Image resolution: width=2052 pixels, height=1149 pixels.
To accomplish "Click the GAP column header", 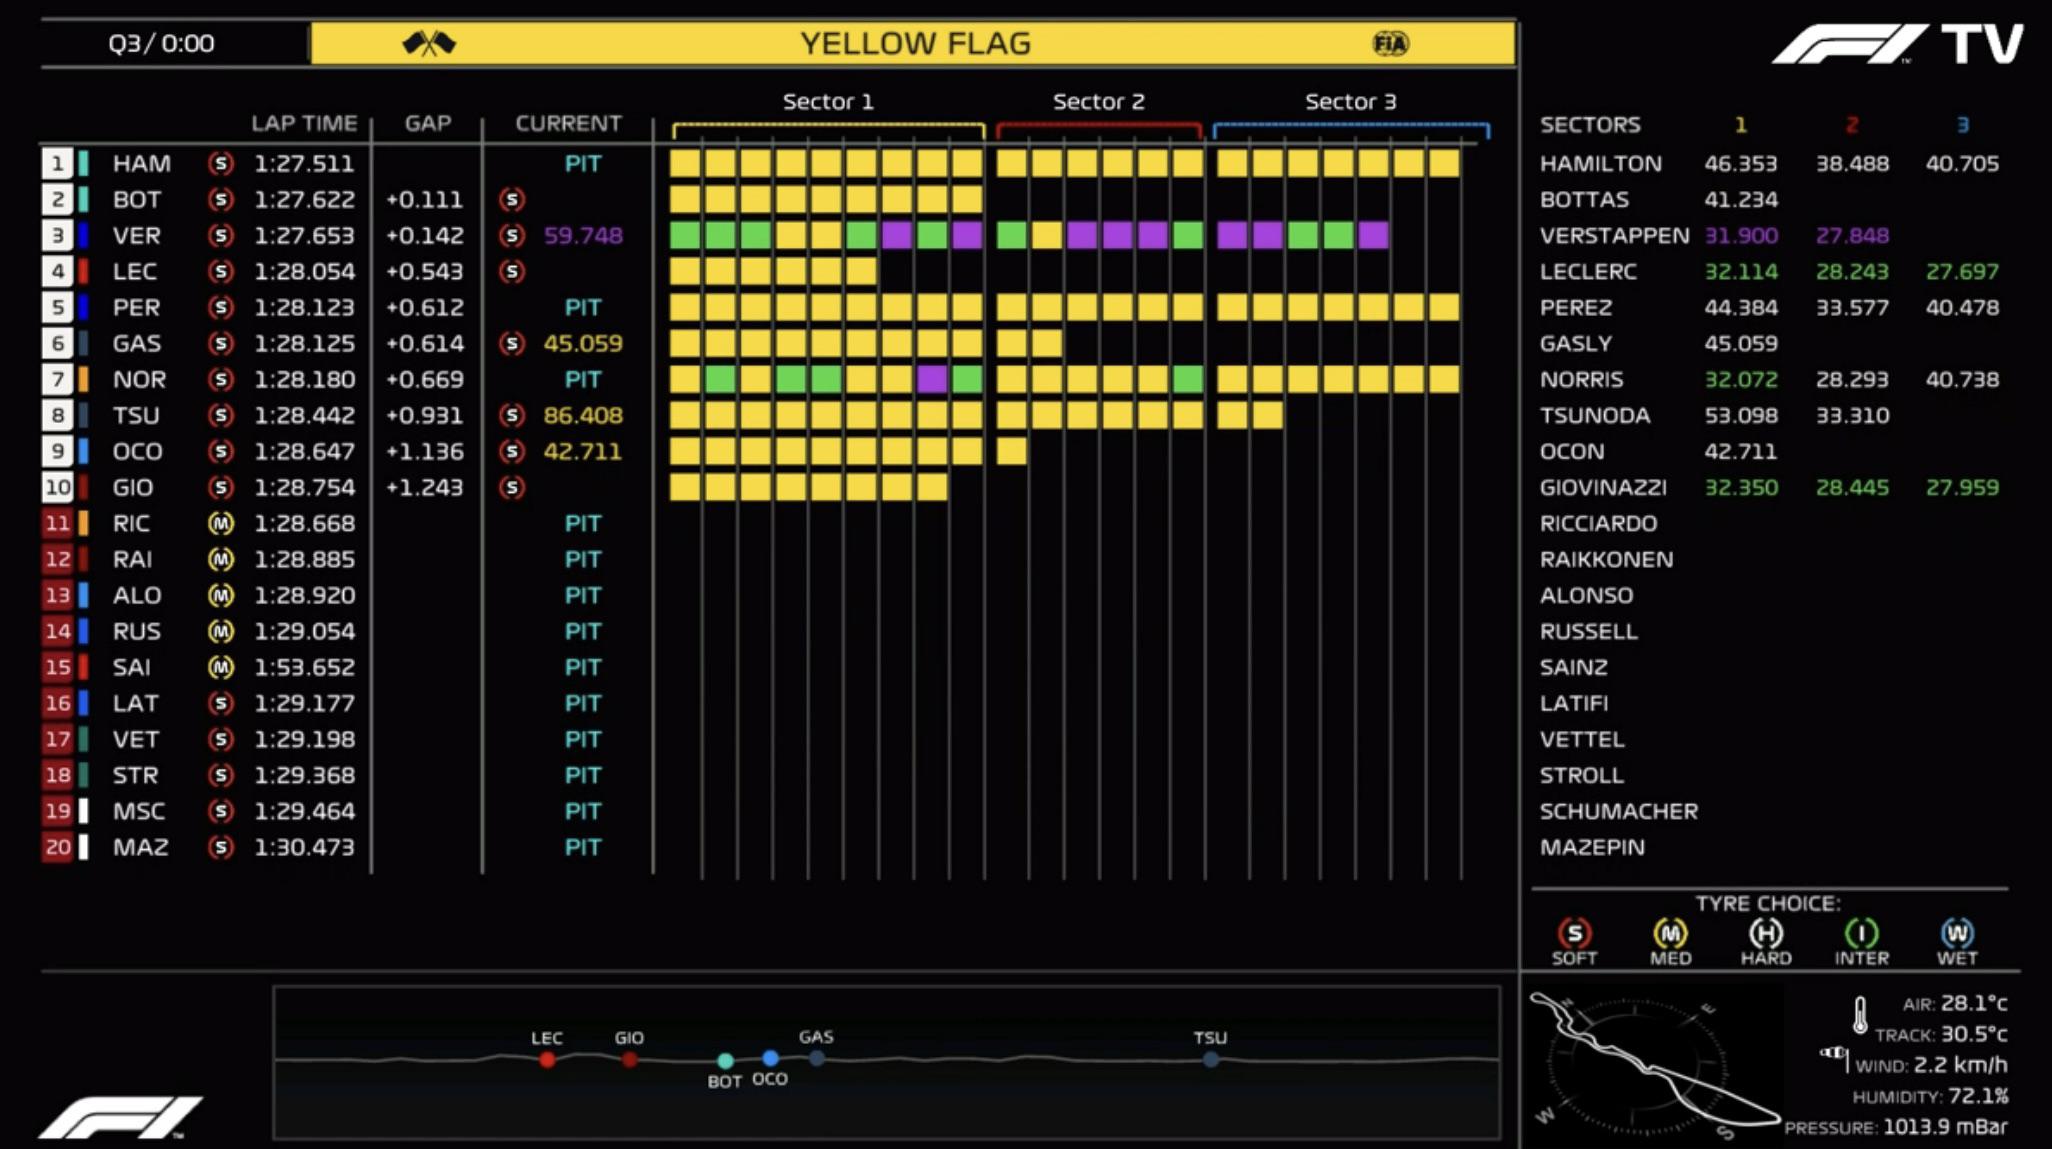I will tap(428, 123).
